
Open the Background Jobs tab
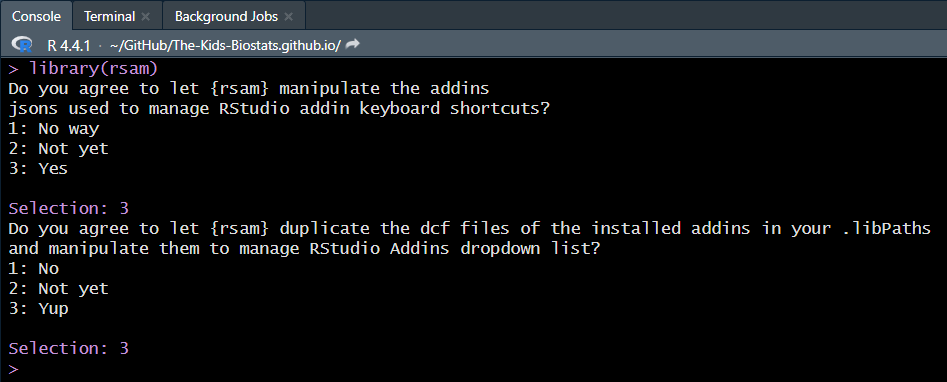[226, 16]
